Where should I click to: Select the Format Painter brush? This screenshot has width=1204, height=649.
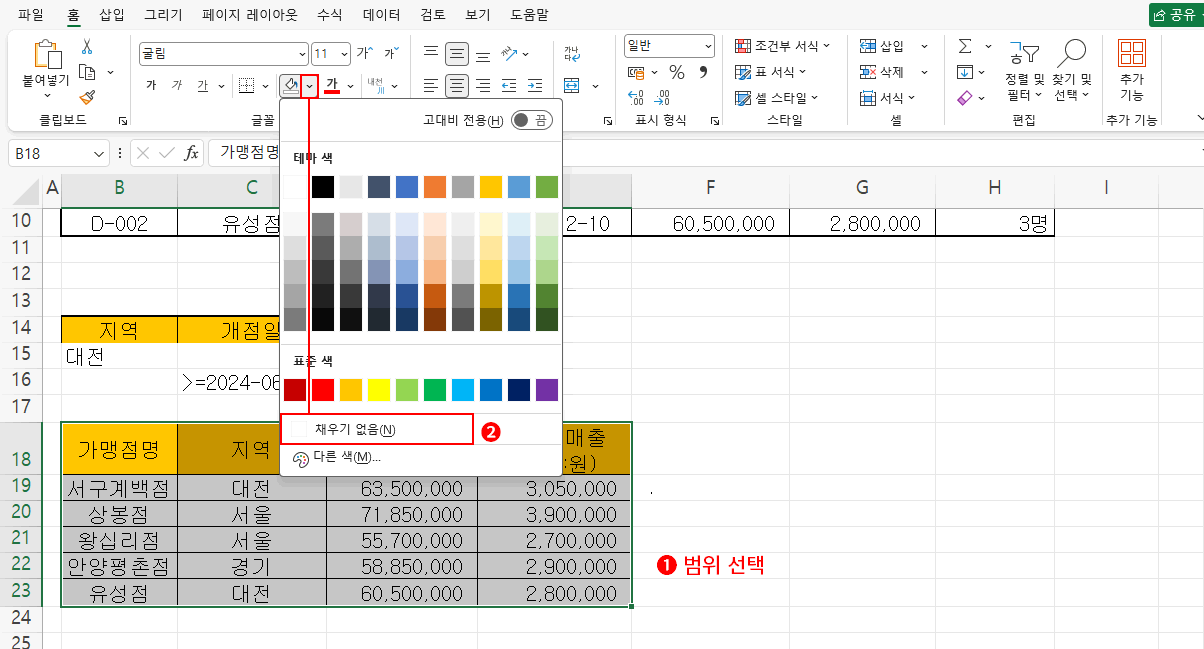pos(87,97)
